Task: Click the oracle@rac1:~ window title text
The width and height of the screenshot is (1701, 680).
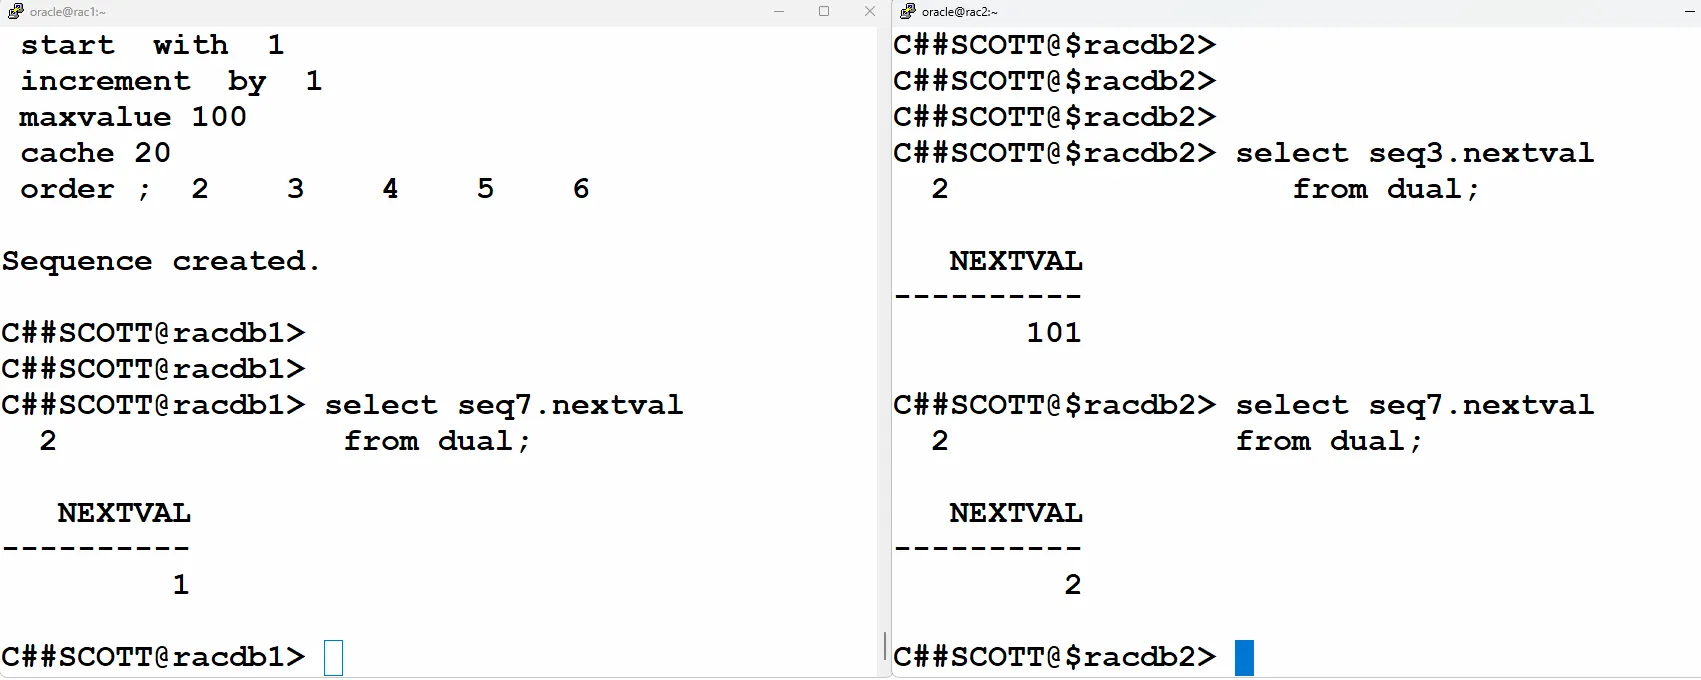Action: tap(68, 12)
